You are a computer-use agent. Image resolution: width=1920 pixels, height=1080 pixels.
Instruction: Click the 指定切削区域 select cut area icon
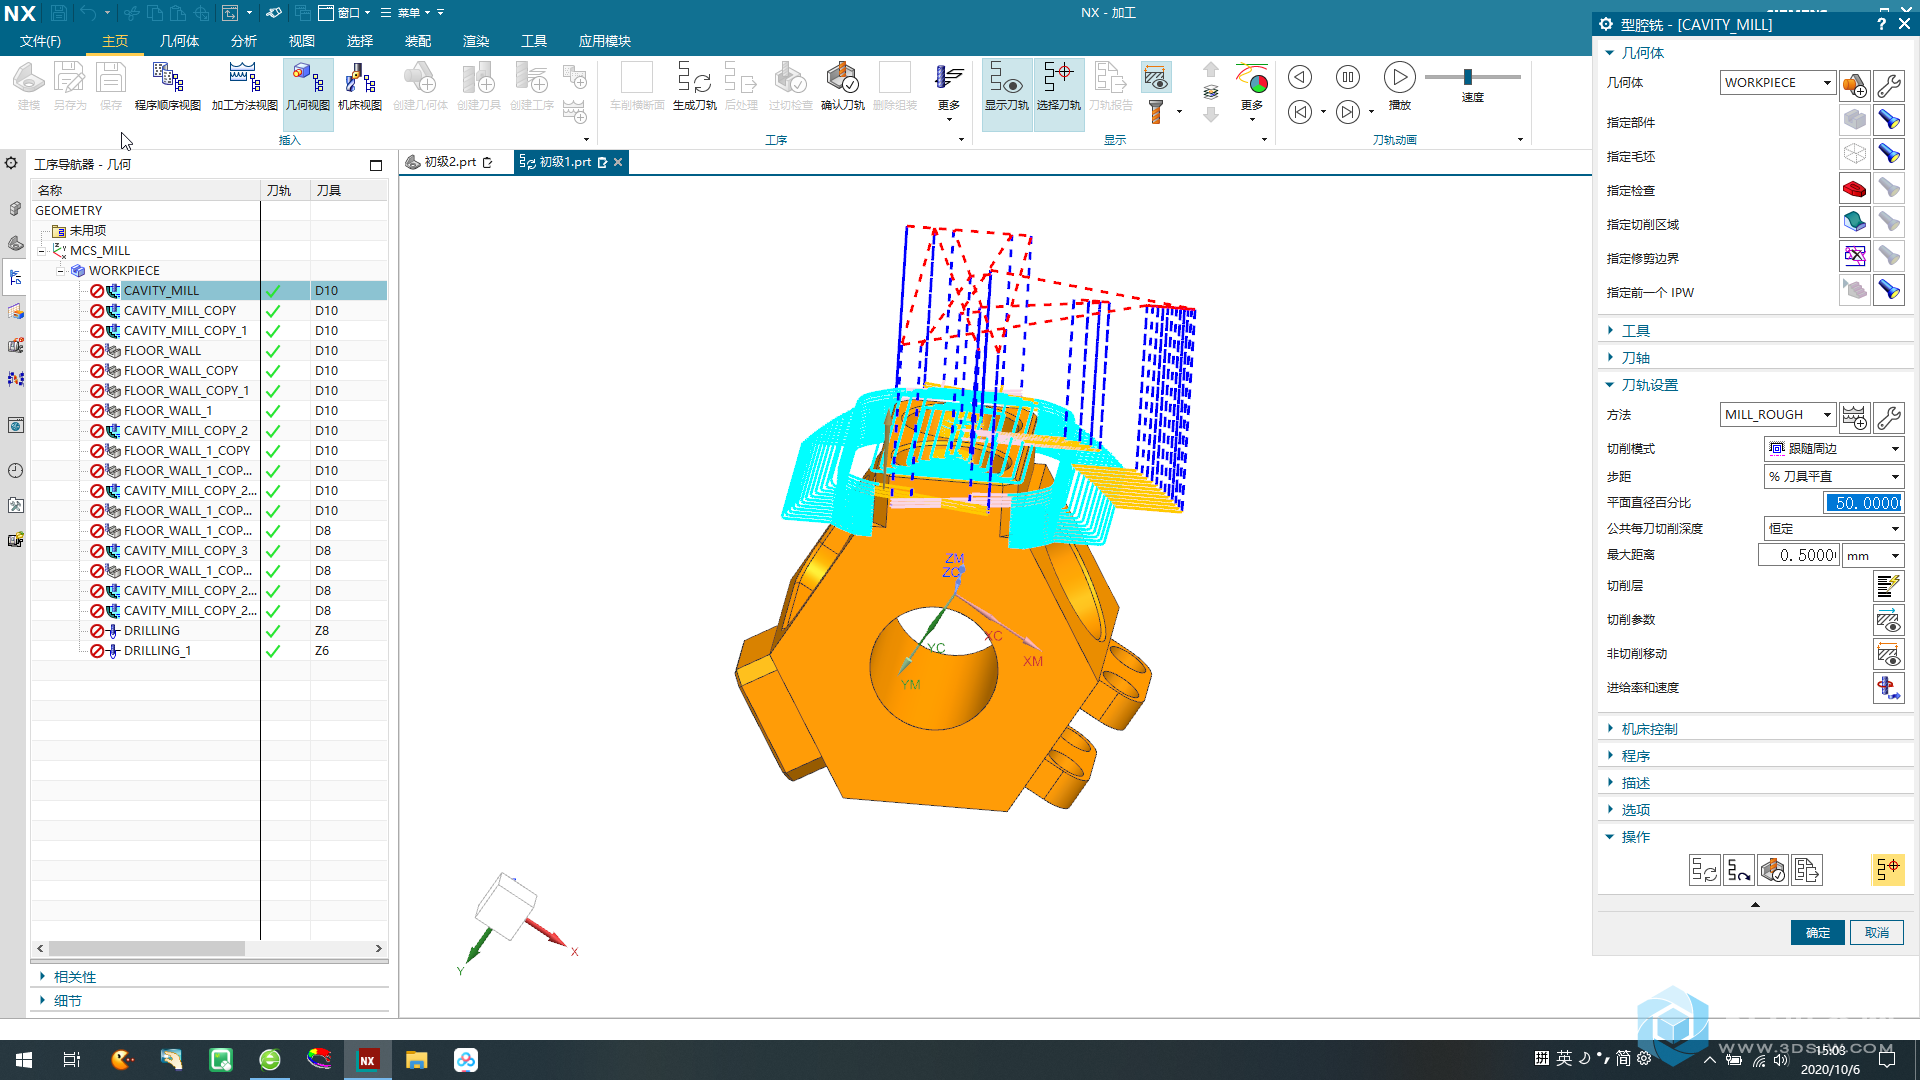point(1854,223)
